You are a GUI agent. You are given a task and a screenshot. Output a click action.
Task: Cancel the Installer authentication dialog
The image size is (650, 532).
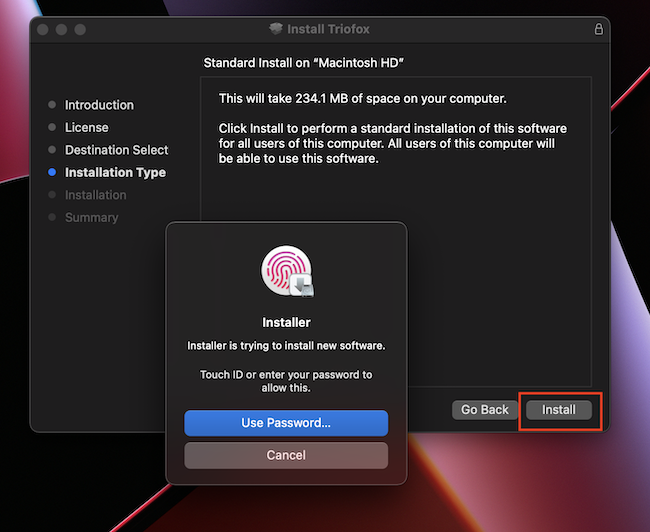point(286,455)
